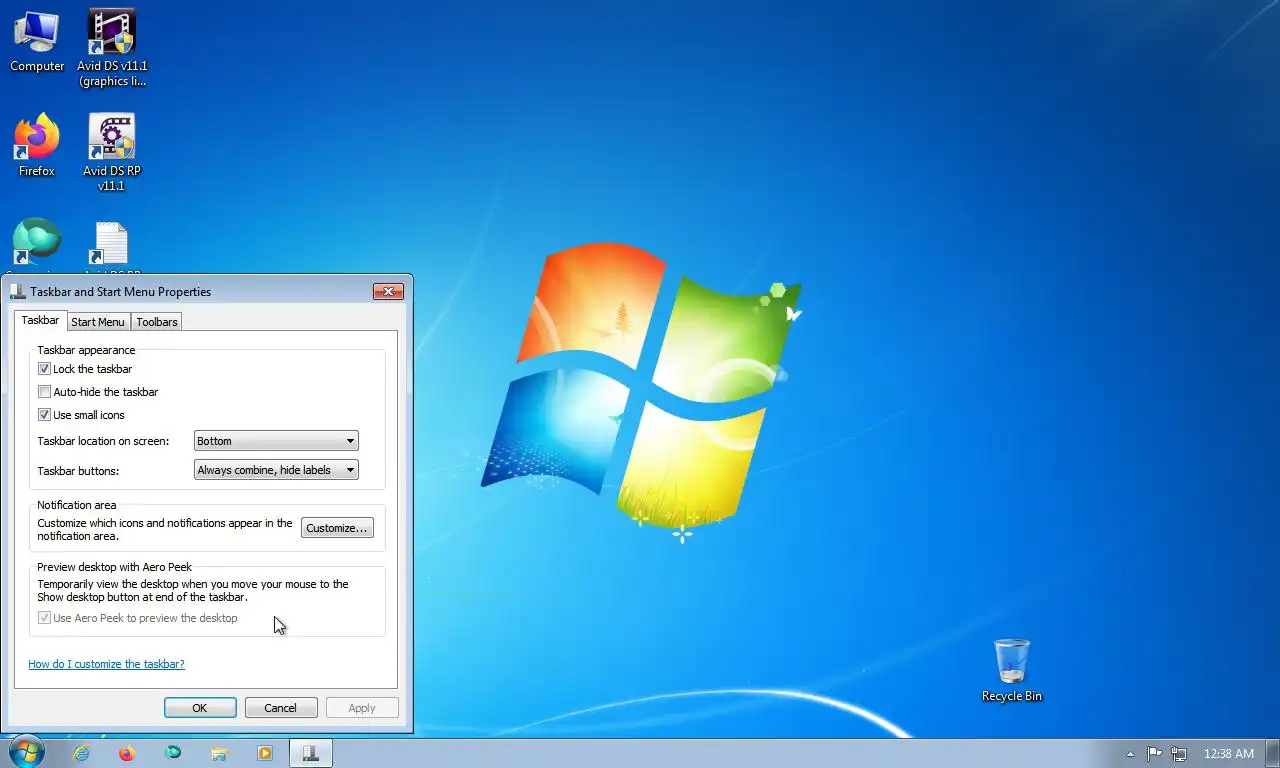
Task: Select the Avid DS RP v11.1 shortcut
Action: pyautogui.click(x=112, y=152)
